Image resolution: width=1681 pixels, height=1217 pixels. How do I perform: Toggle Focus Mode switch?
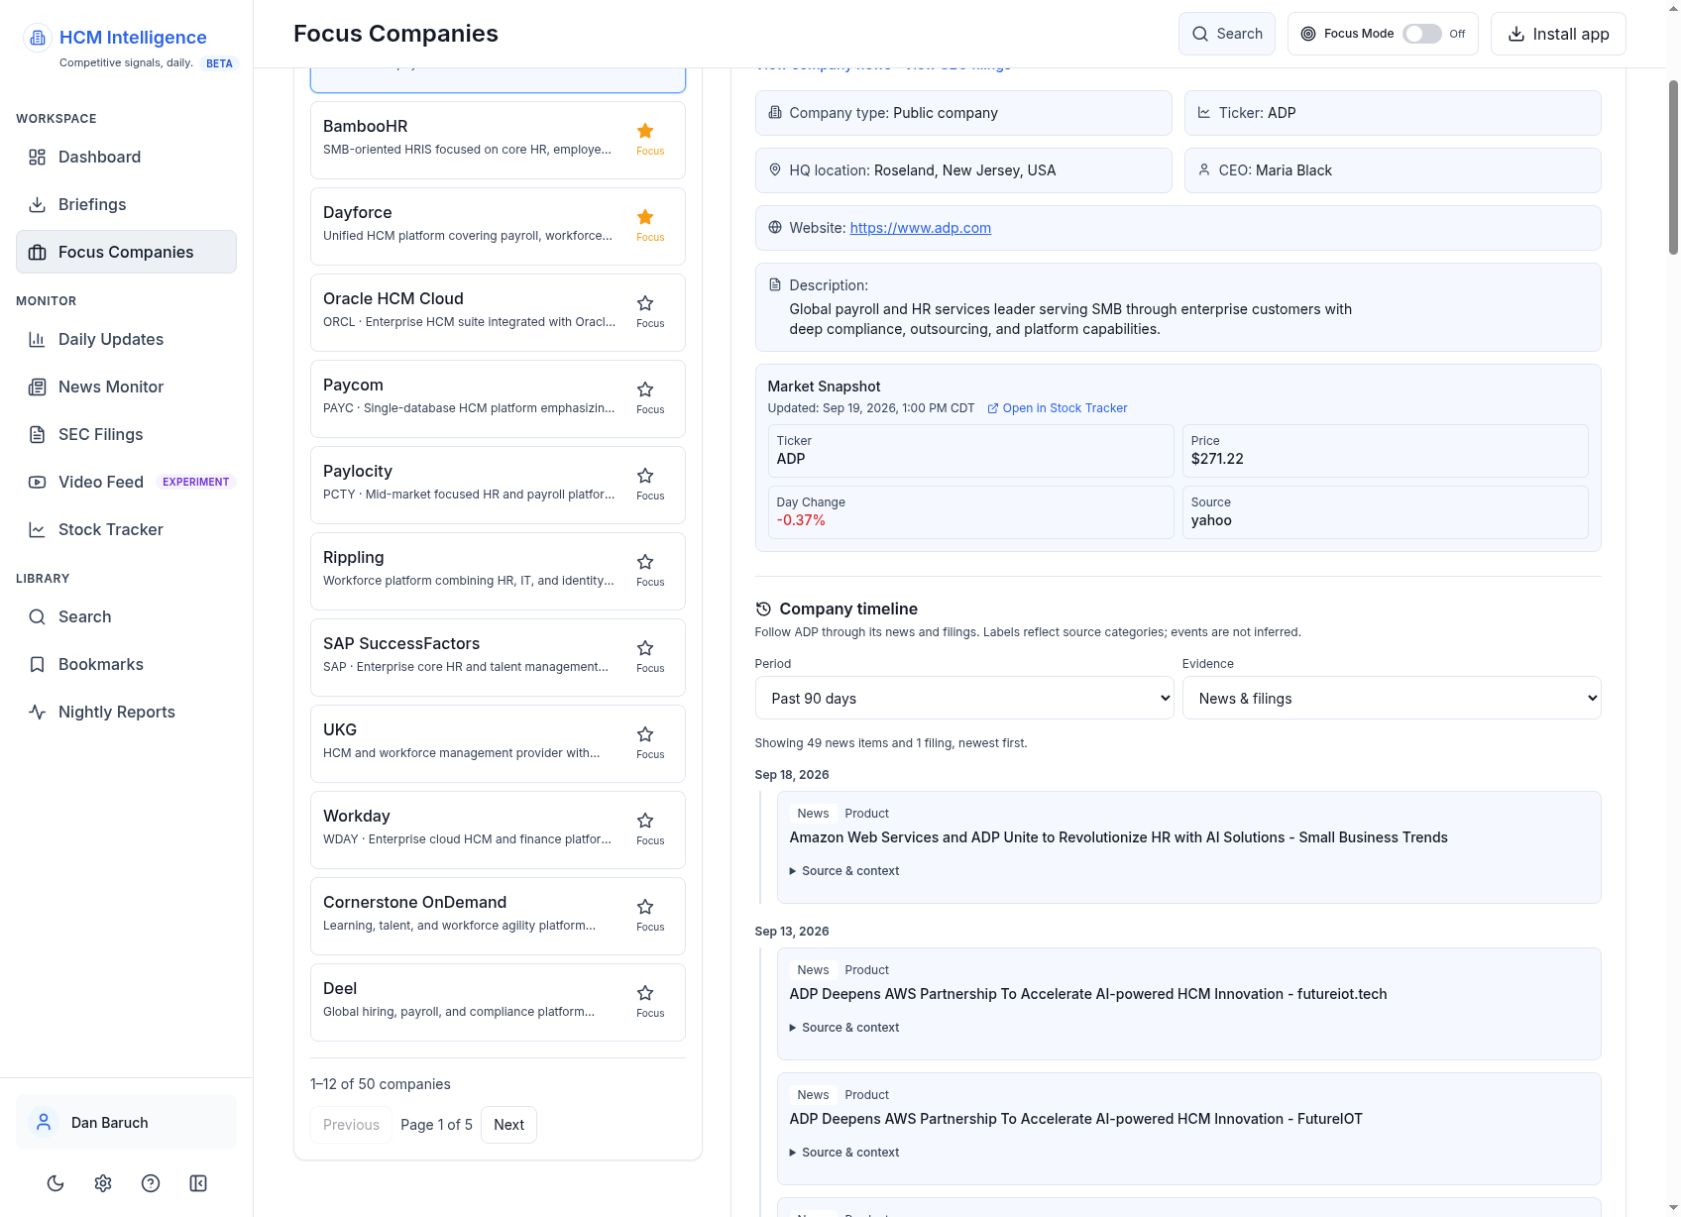(x=1421, y=34)
